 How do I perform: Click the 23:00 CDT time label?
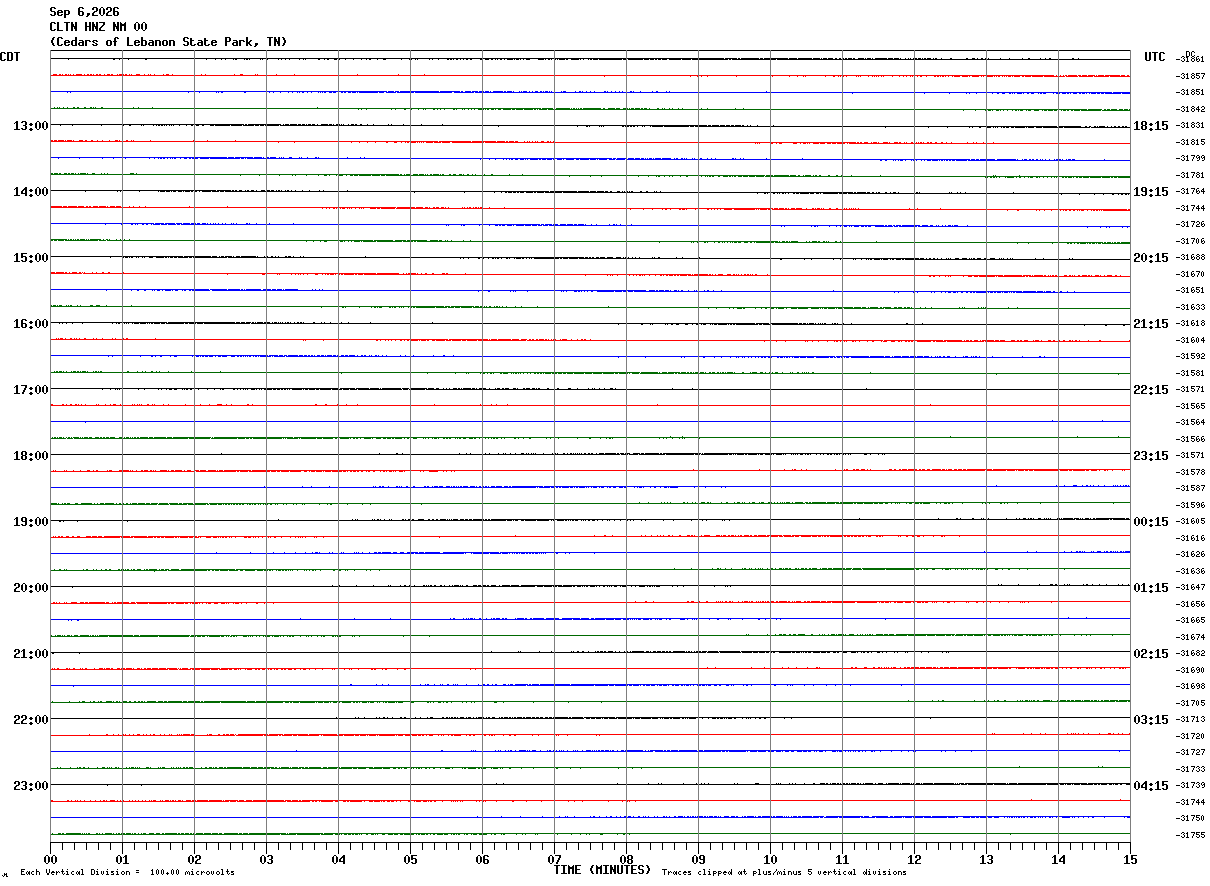(30, 786)
